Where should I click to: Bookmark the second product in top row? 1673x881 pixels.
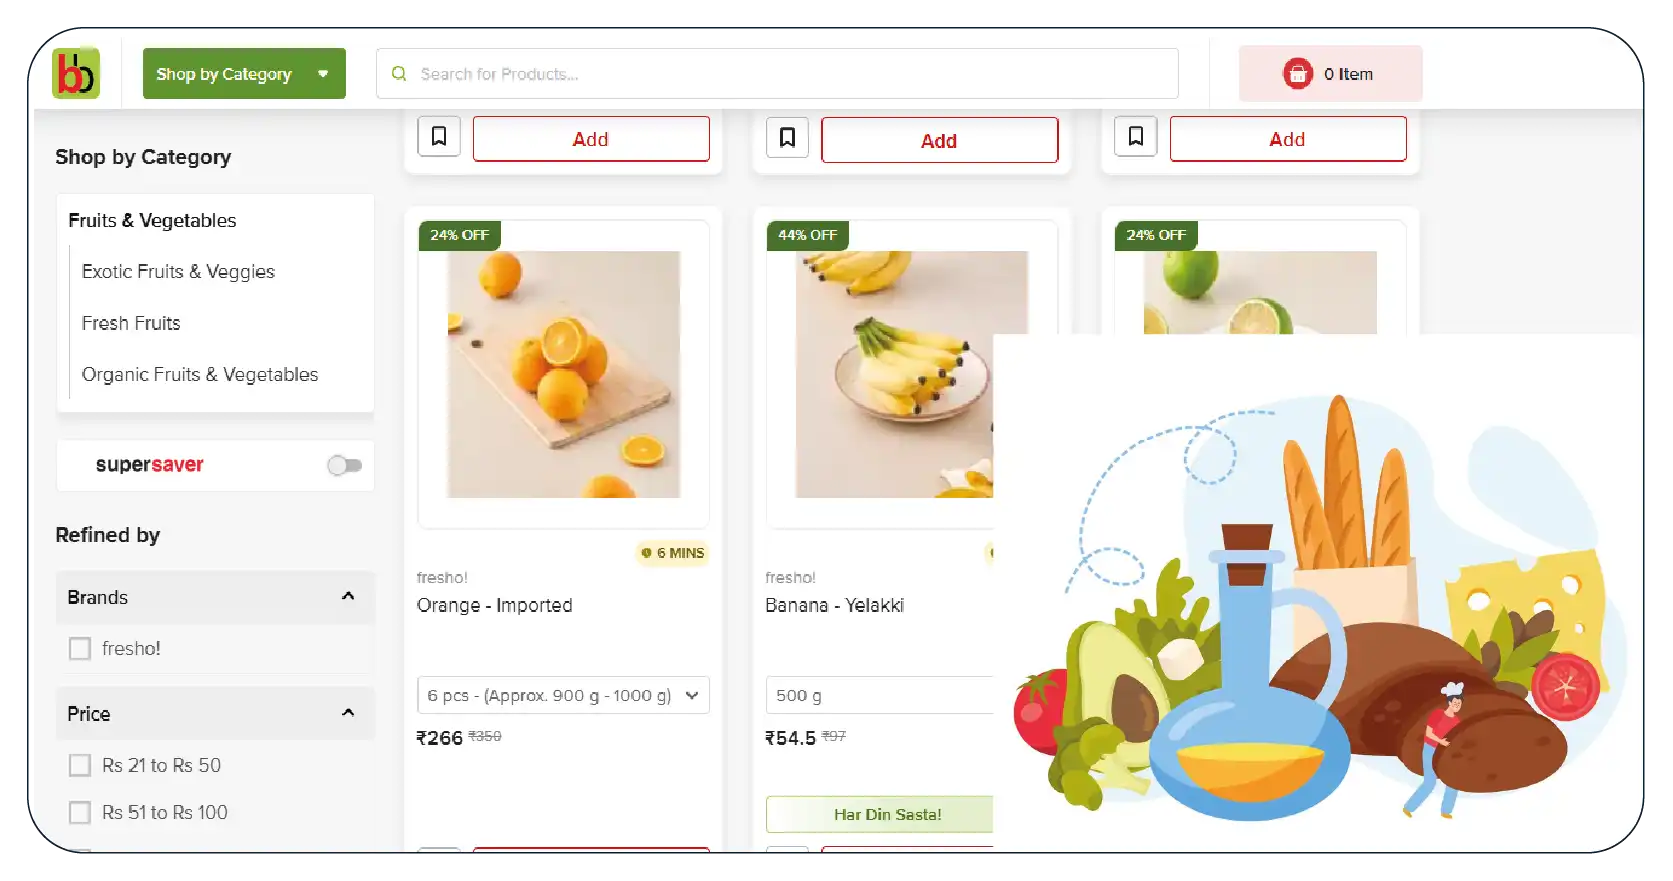[x=787, y=137]
